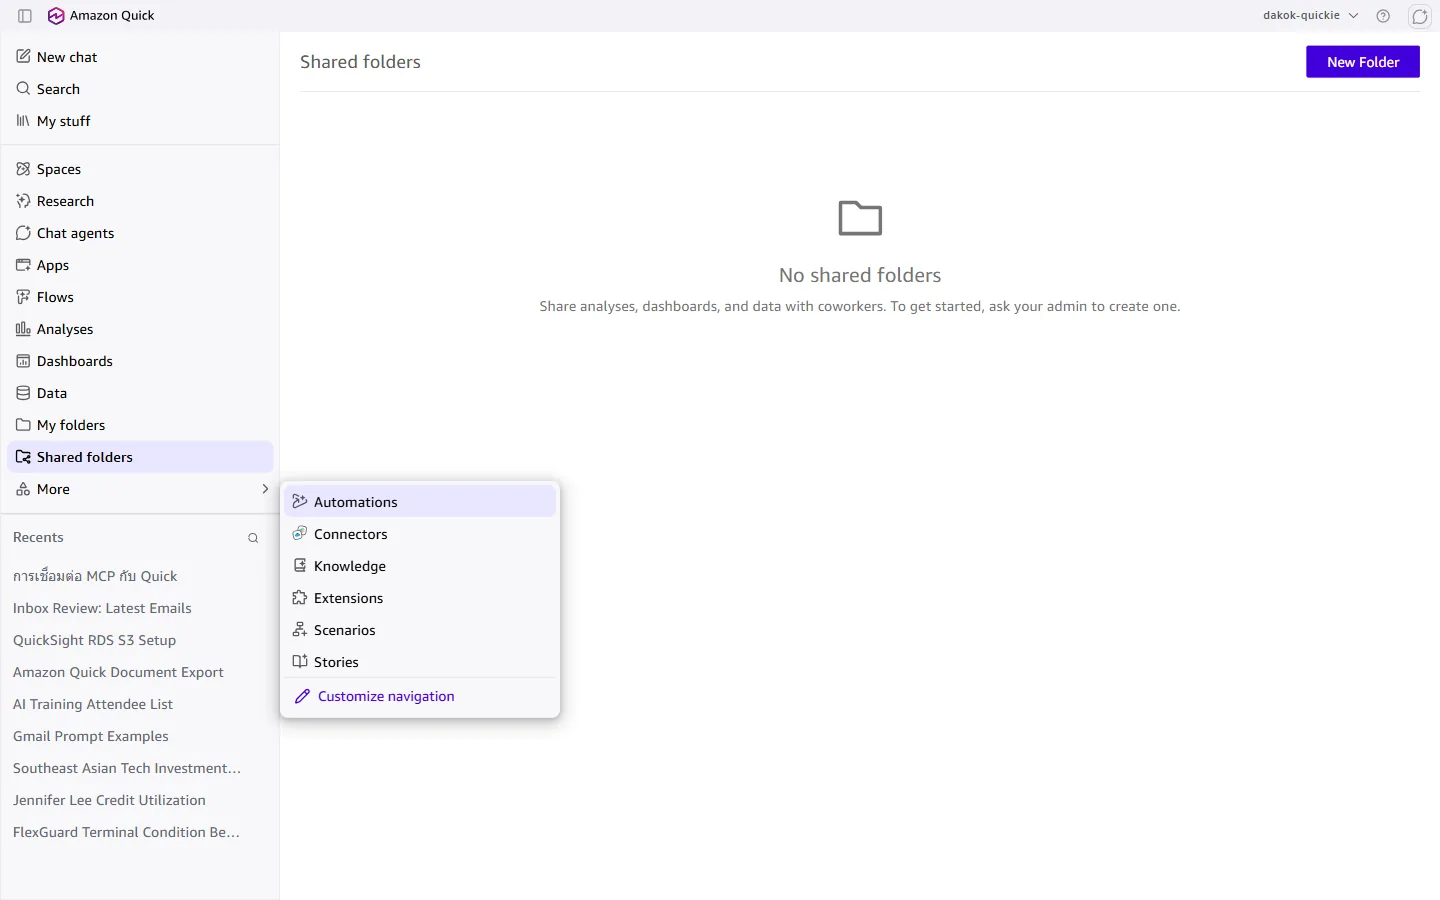Open recent AI Training Attendee List
The image size is (1440, 900).
click(x=93, y=704)
